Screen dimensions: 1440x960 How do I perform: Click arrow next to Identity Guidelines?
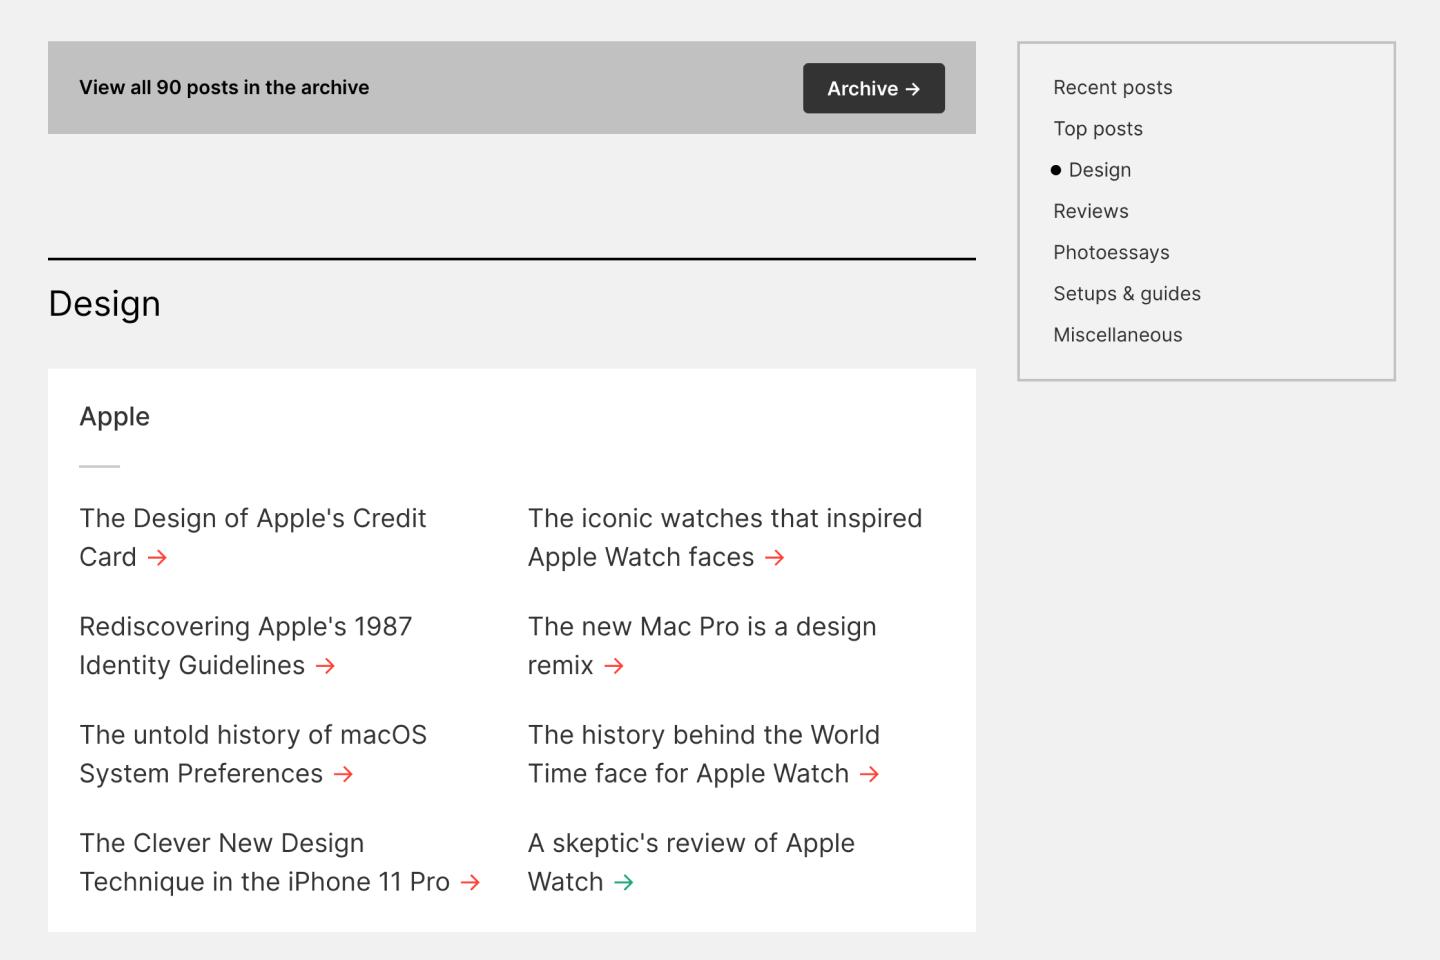click(x=325, y=666)
